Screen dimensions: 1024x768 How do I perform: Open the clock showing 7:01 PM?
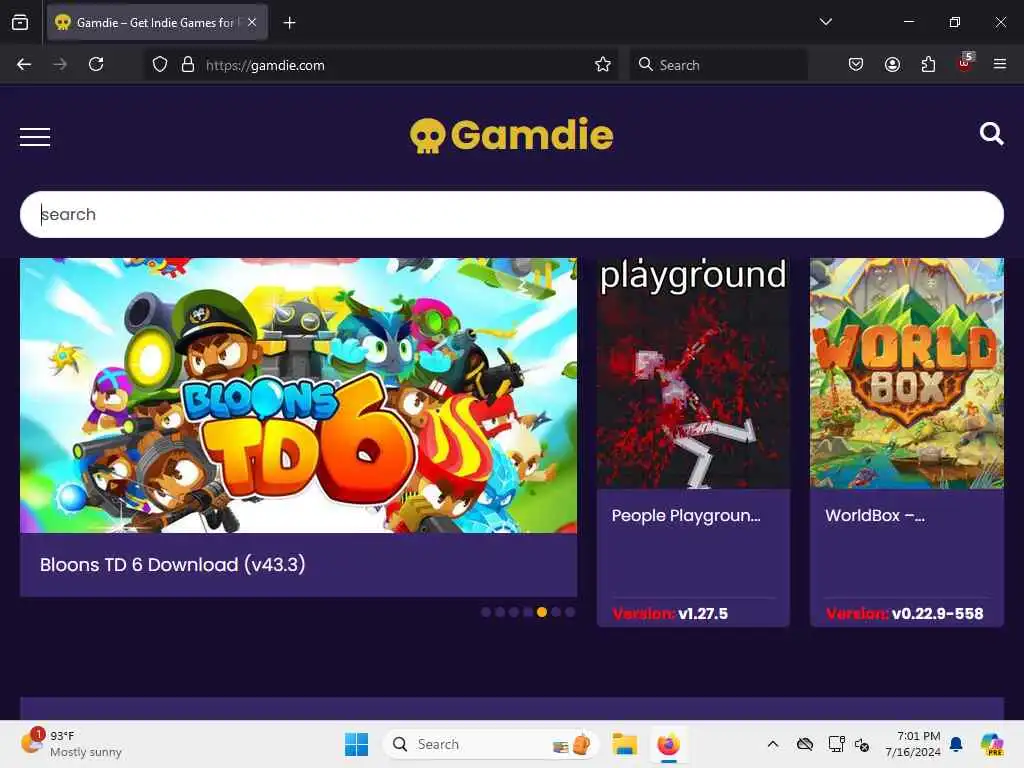coord(913,744)
